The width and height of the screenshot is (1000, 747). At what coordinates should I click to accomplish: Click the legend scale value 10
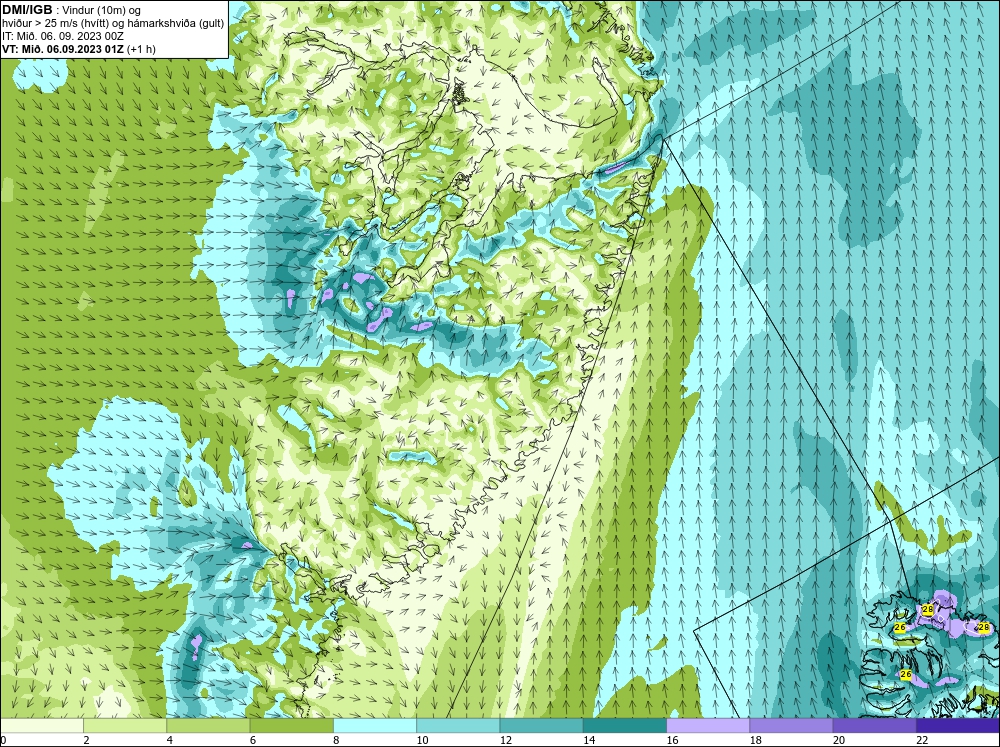[x=422, y=740]
